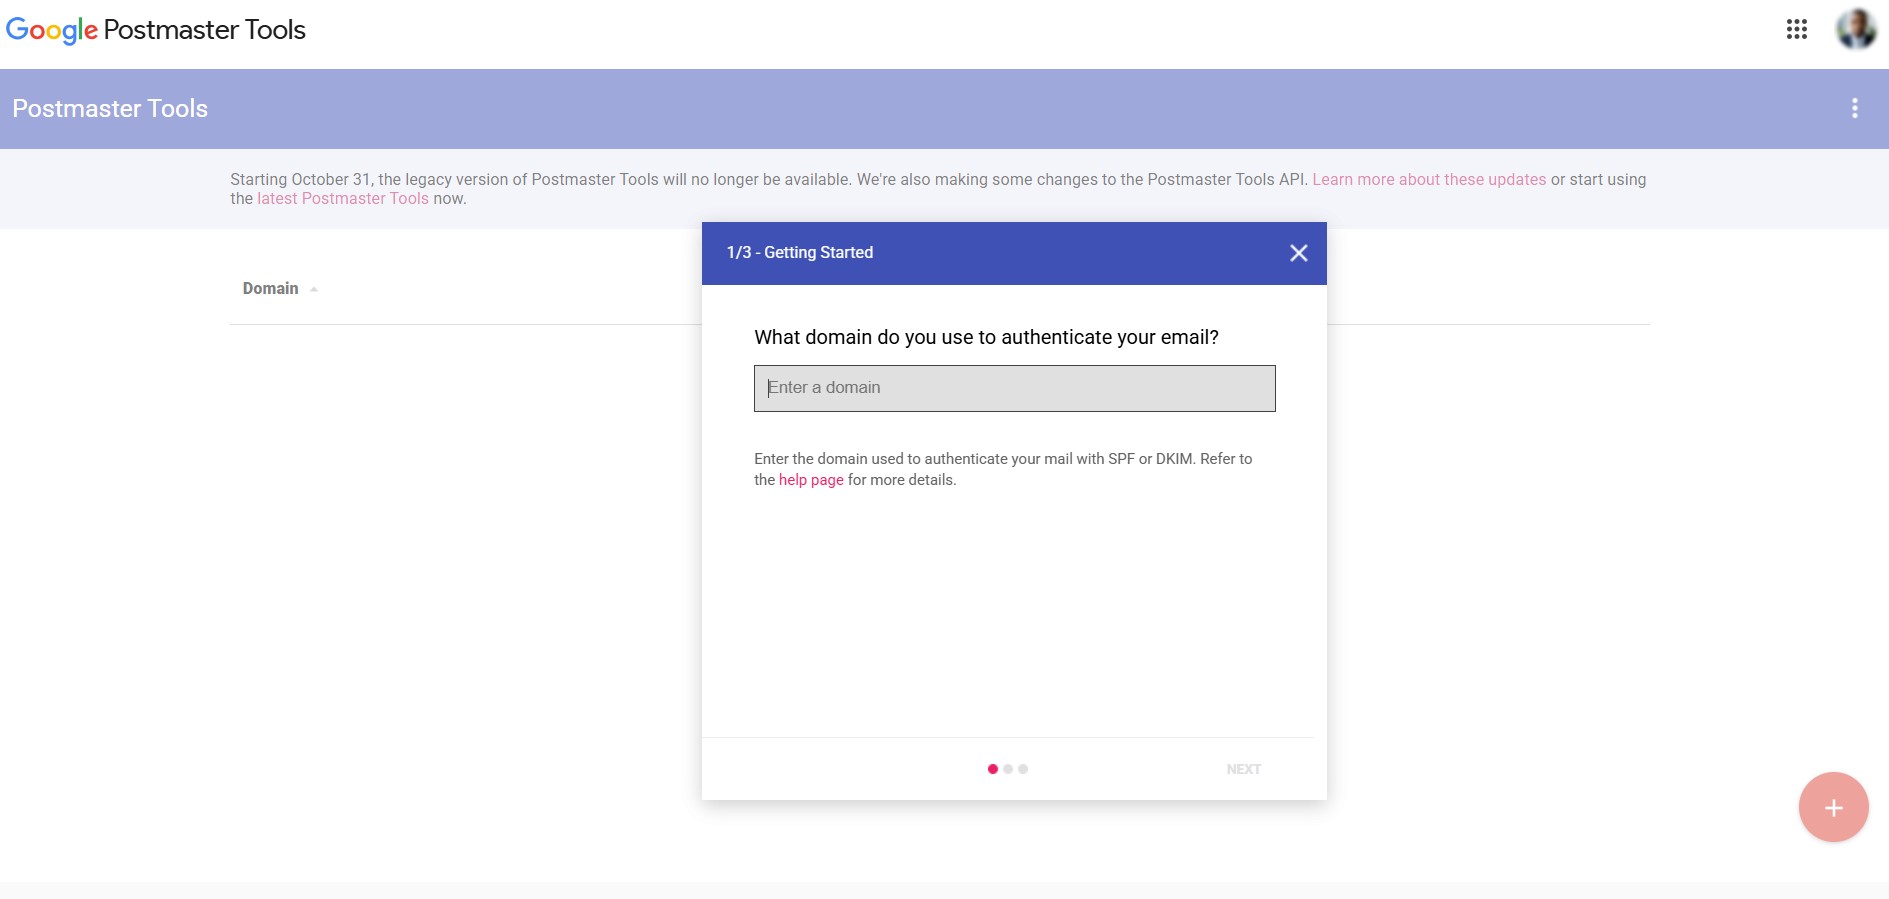Viewport: 1889px width, 899px height.
Task: Click the '1/3 - Getting Started' dialog title
Action: point(800,253)
